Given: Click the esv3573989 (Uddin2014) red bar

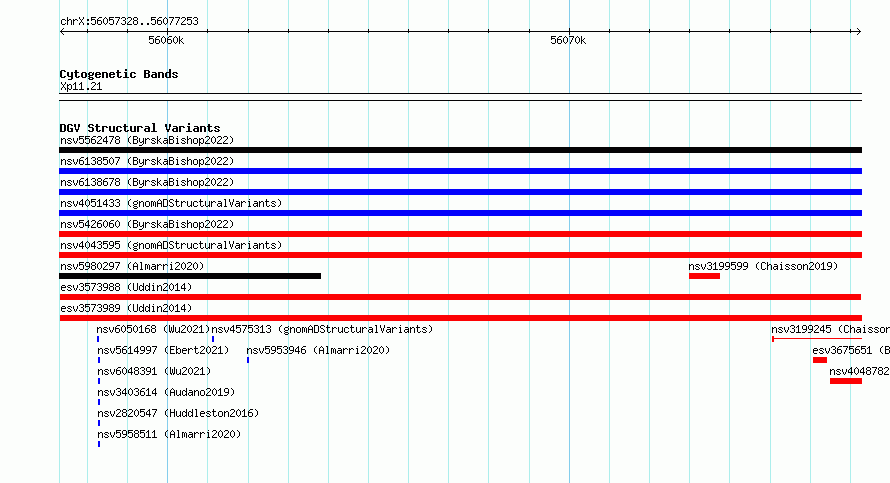Looking at the screenshot, I should pos(460,318).
